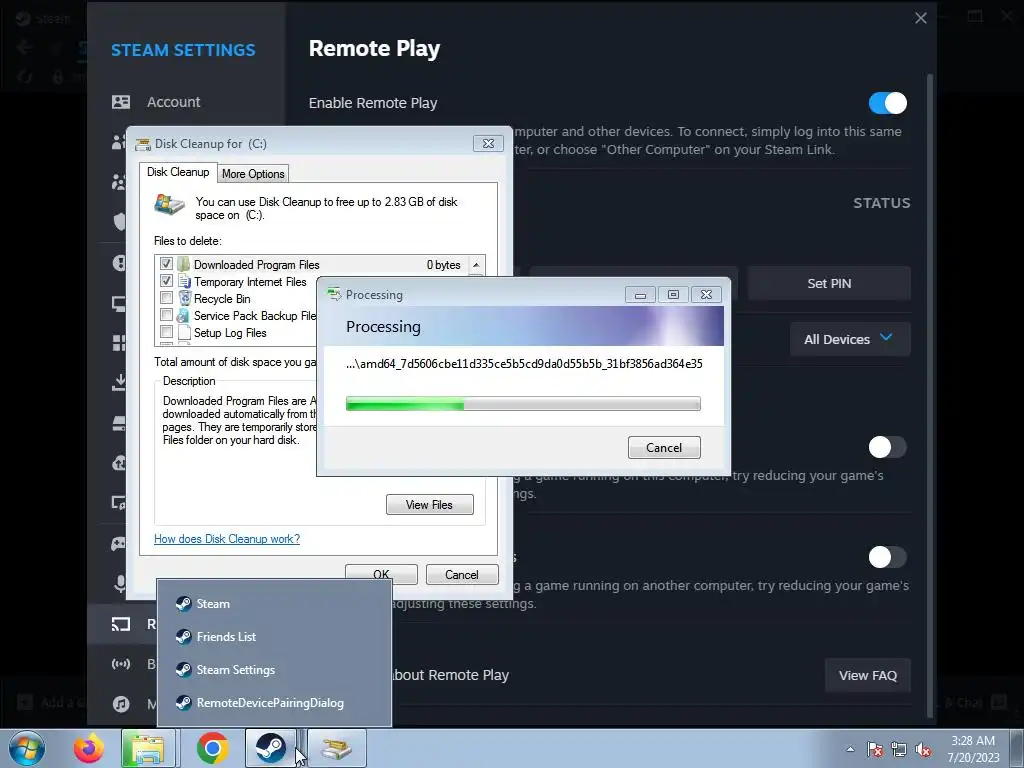
Task: Uncheck Temporary Internet Files checkbox
Action: 166,281
